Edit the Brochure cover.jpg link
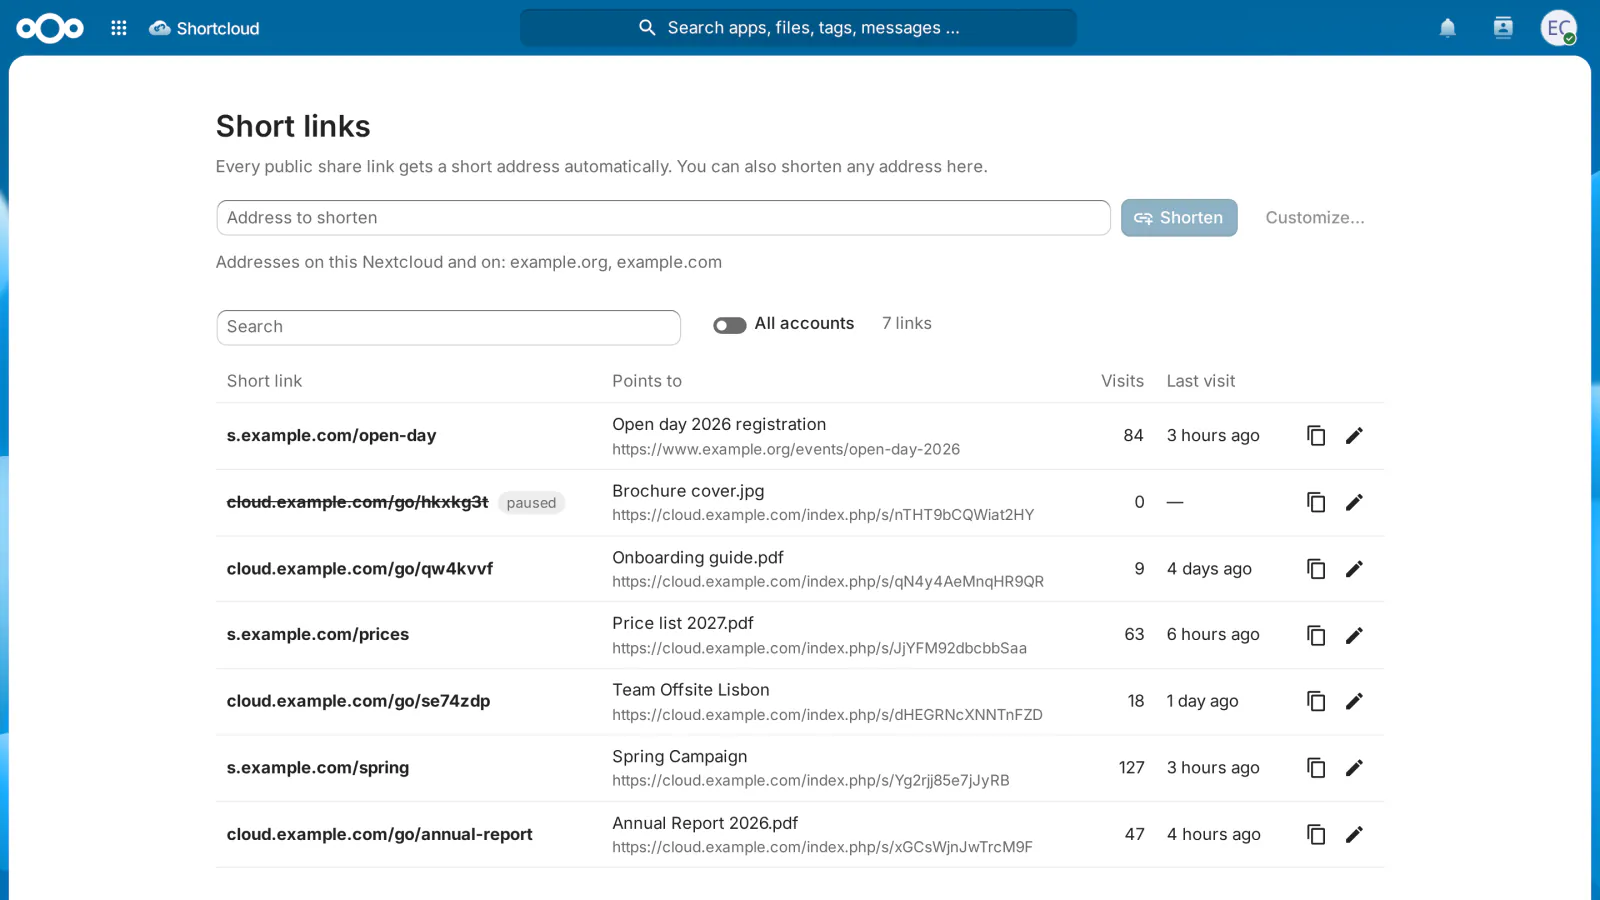1600x900 pixels. click(1354, 502)
